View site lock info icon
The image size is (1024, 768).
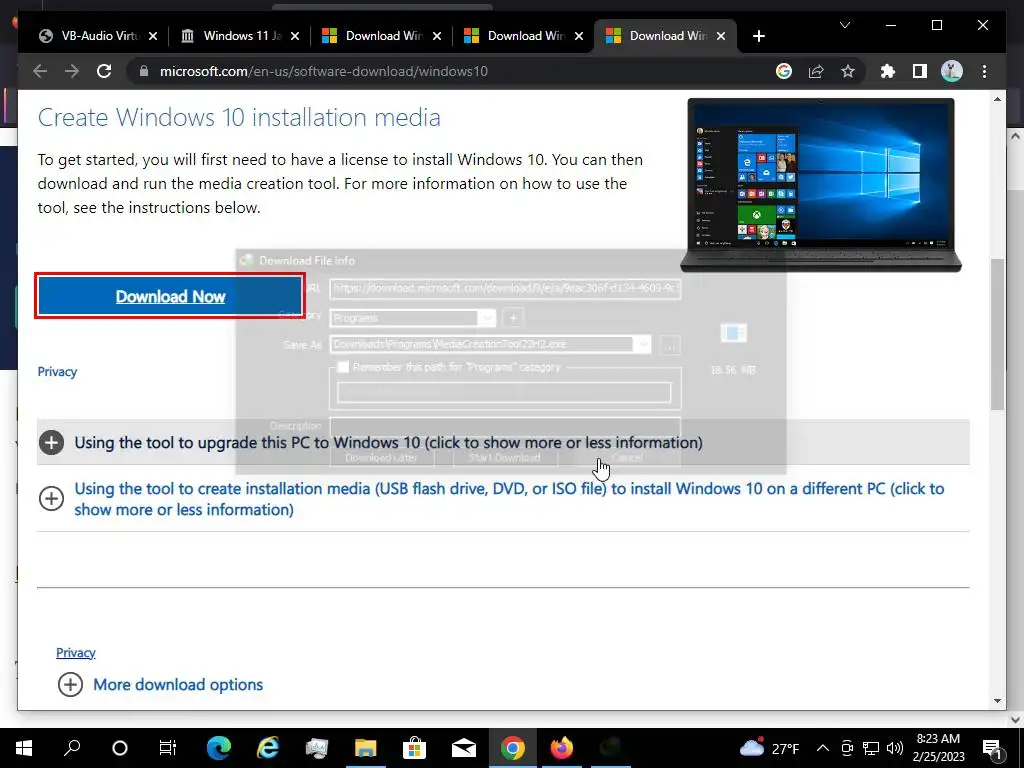[144, 71]
